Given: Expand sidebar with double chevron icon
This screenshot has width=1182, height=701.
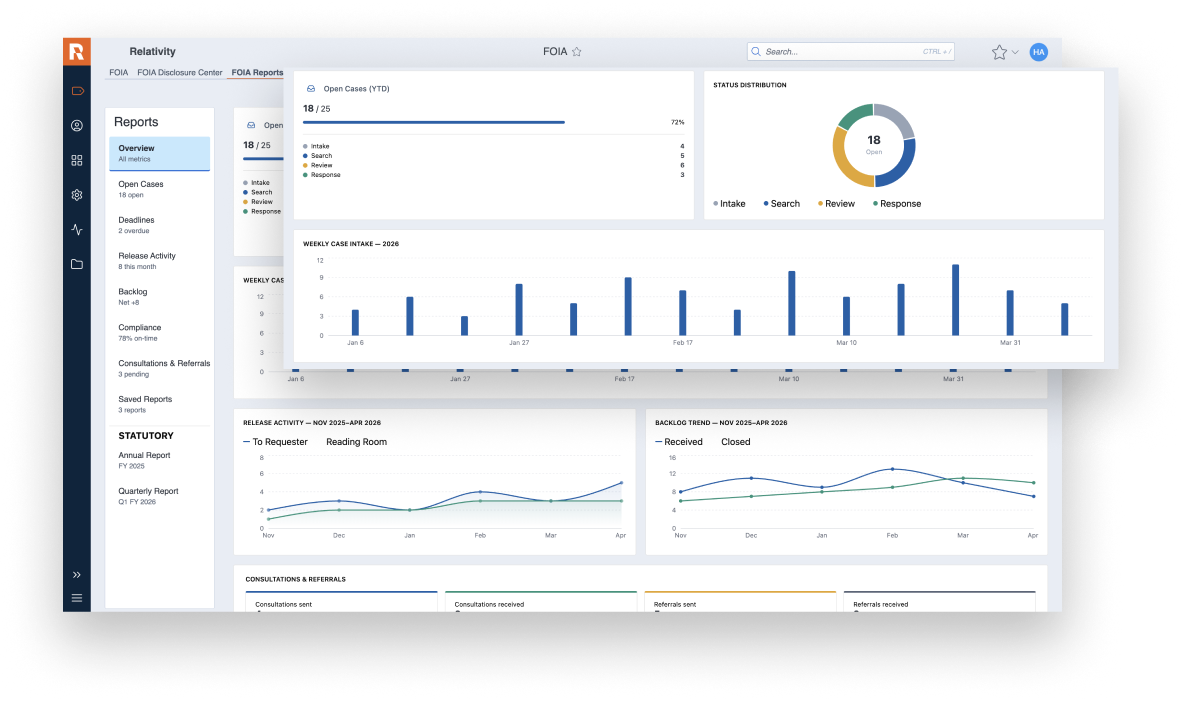Looking at the screenshot, I should pyautogui.click(x=77, y=575).
